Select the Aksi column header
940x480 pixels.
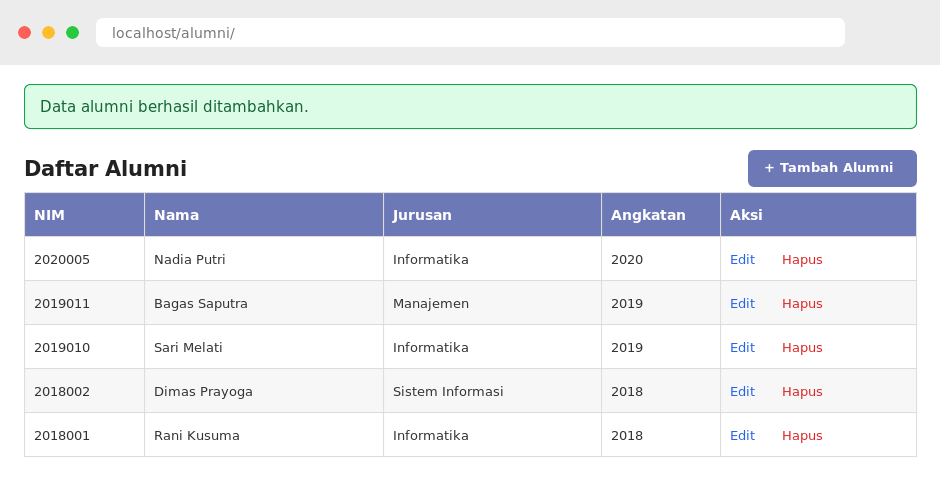818,215
